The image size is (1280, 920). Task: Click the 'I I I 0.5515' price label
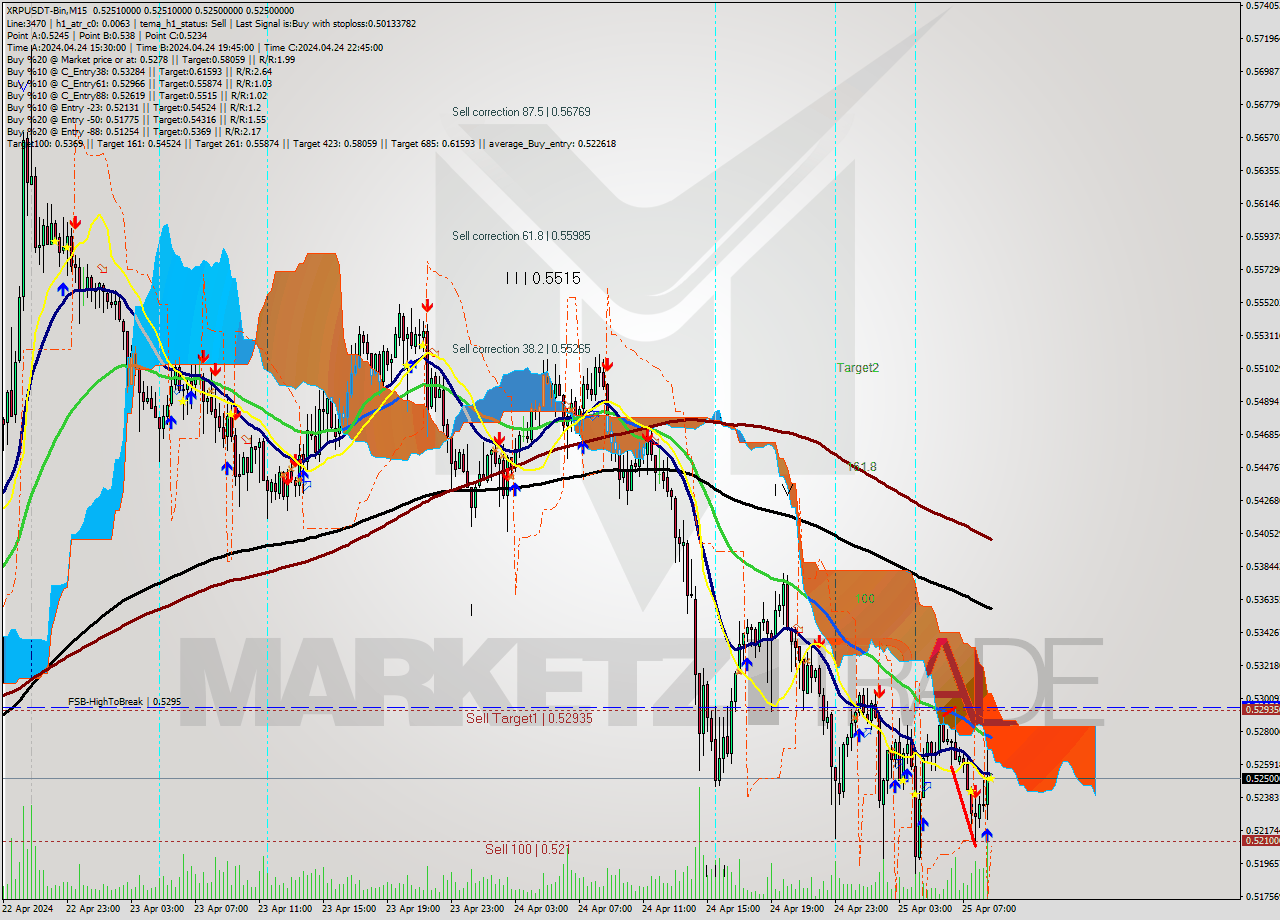(543, 279)
